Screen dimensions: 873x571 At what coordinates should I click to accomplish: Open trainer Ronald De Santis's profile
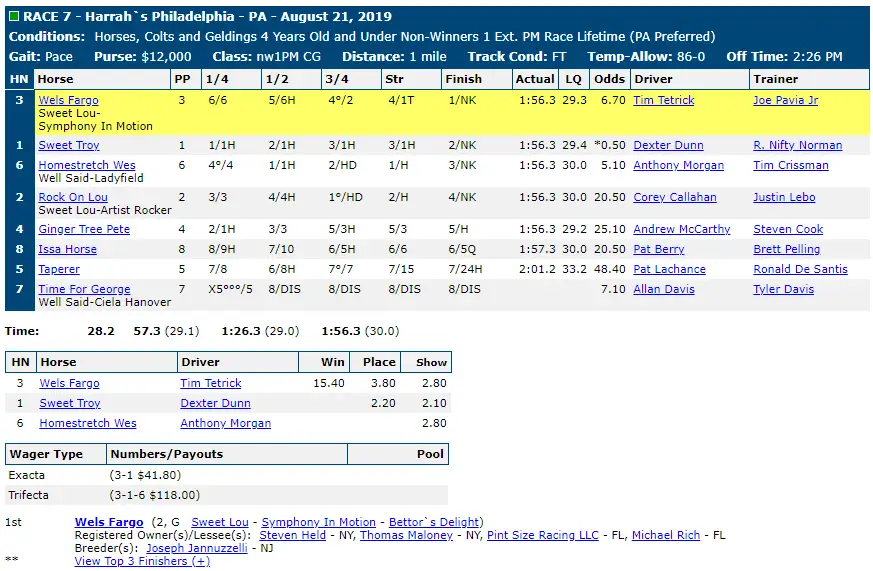tap(800, 269)
